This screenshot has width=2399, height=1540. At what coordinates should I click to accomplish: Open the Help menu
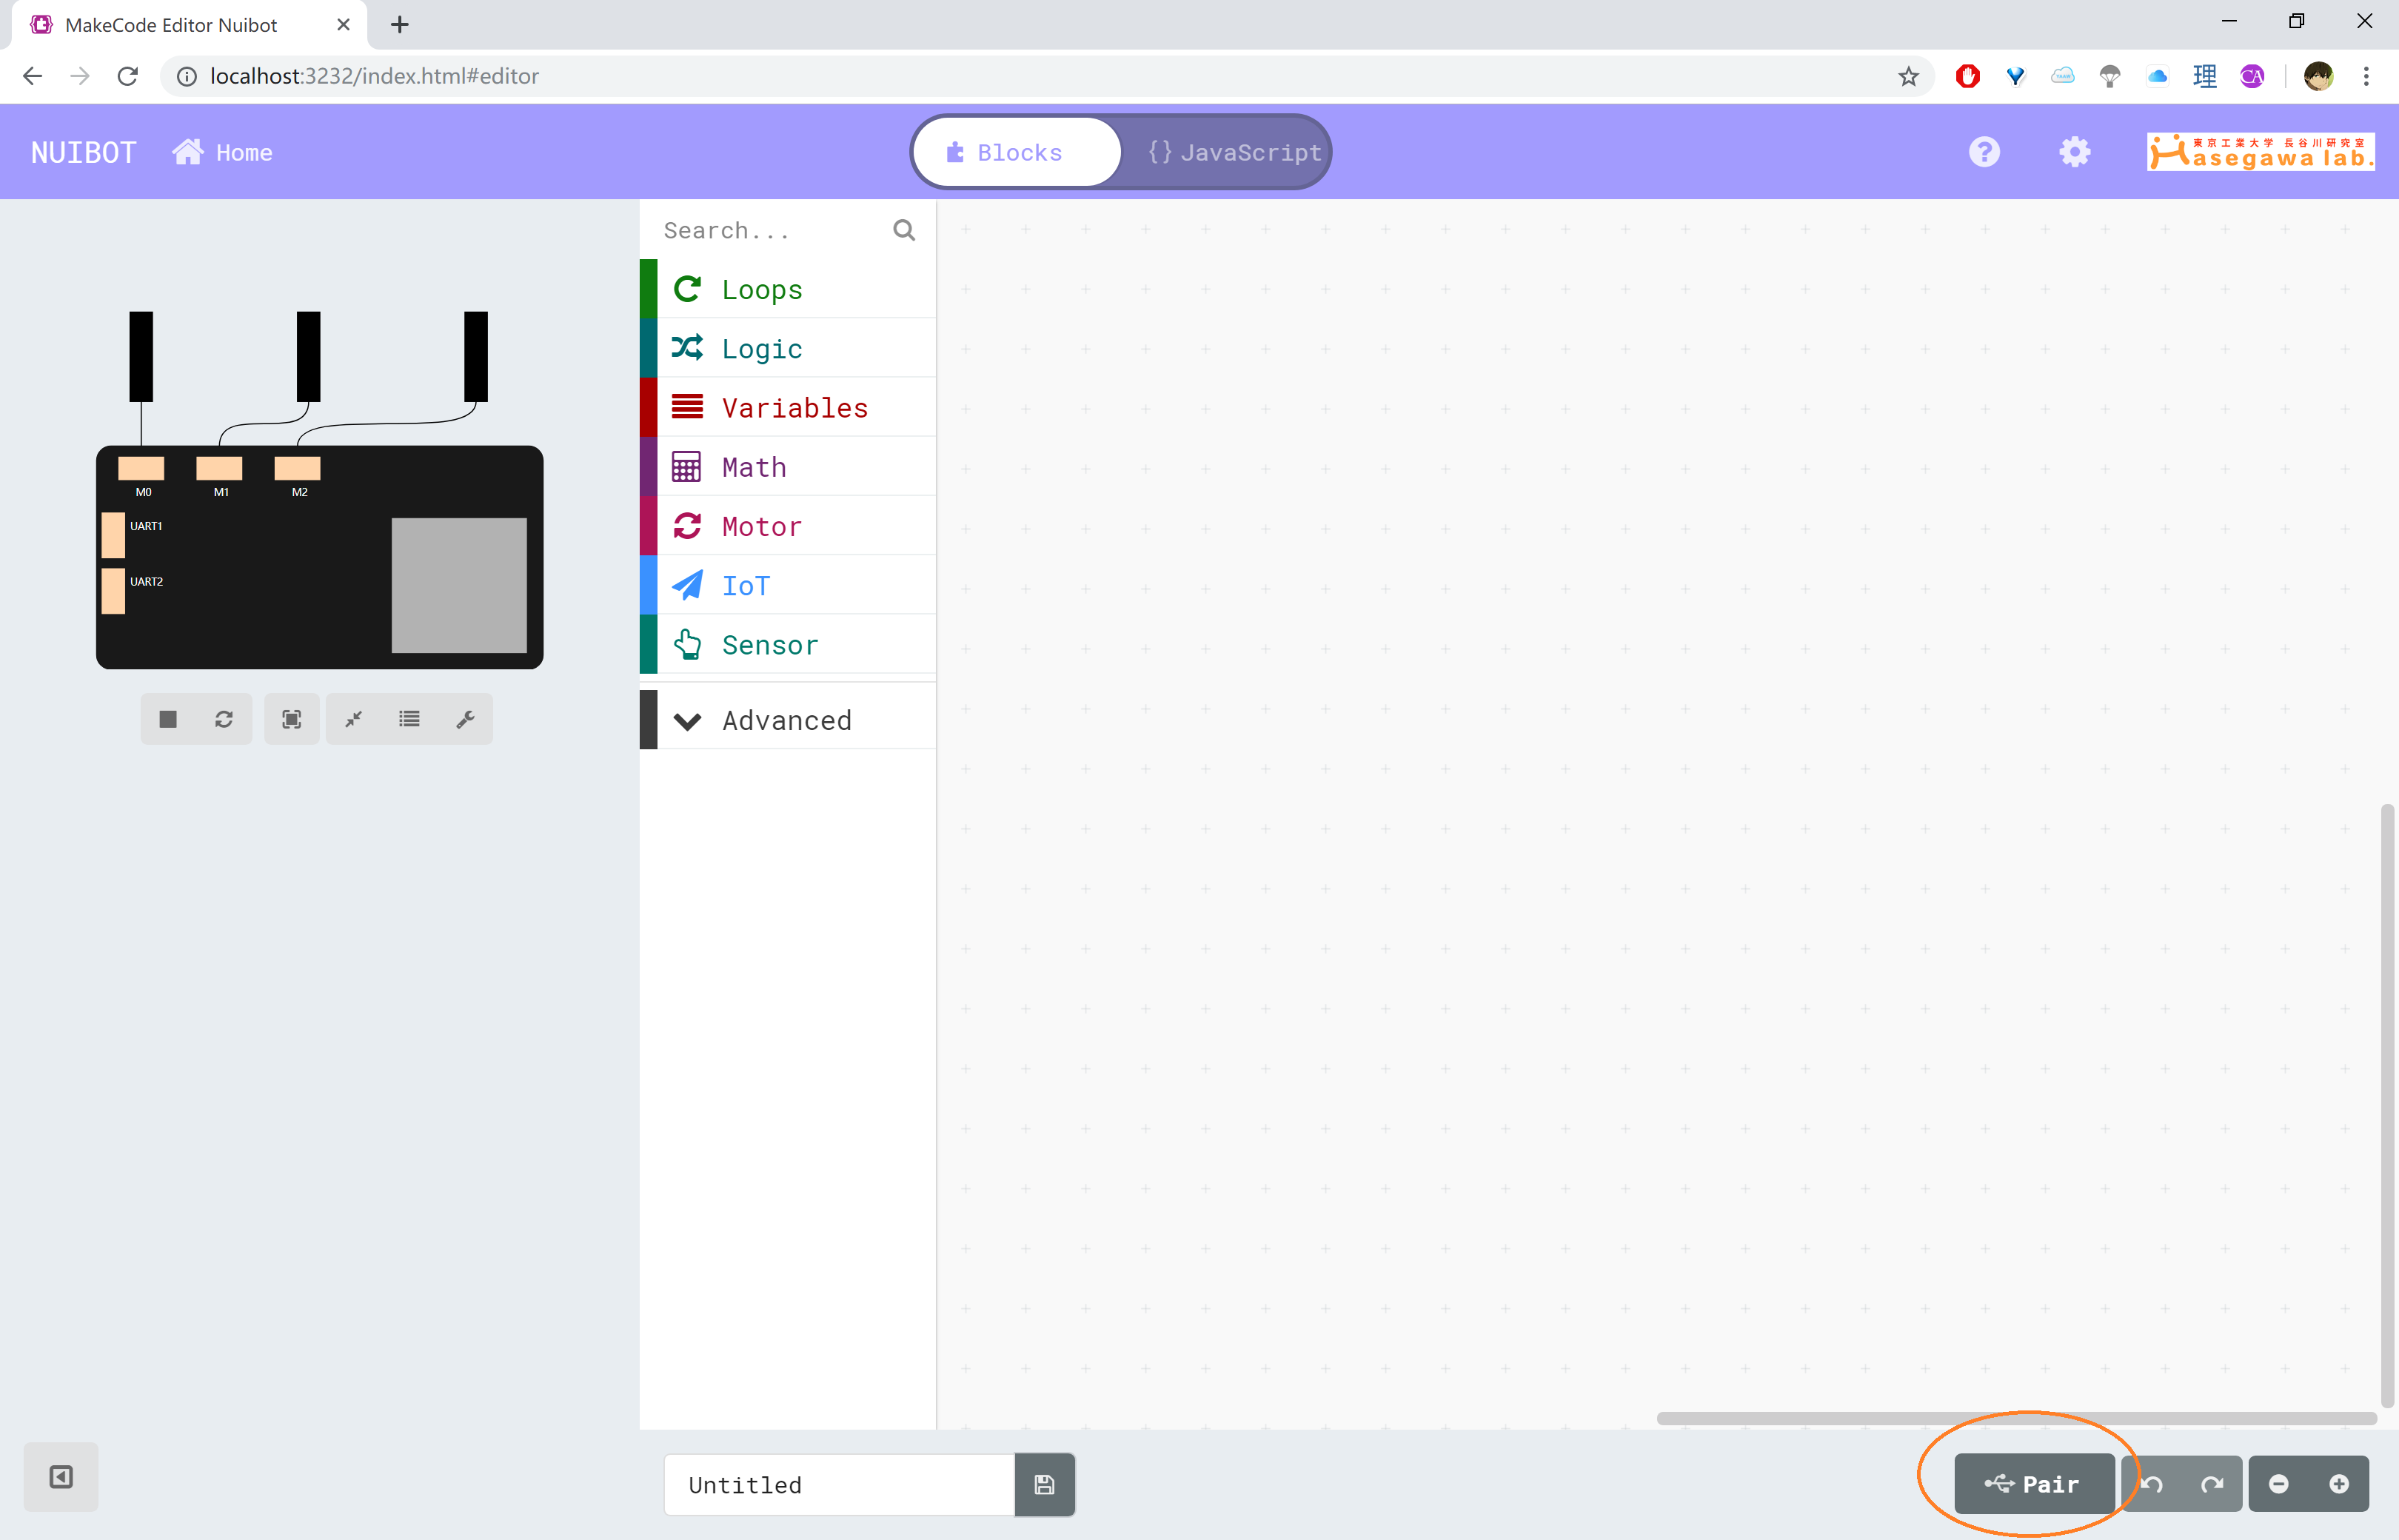point(1984,152)
